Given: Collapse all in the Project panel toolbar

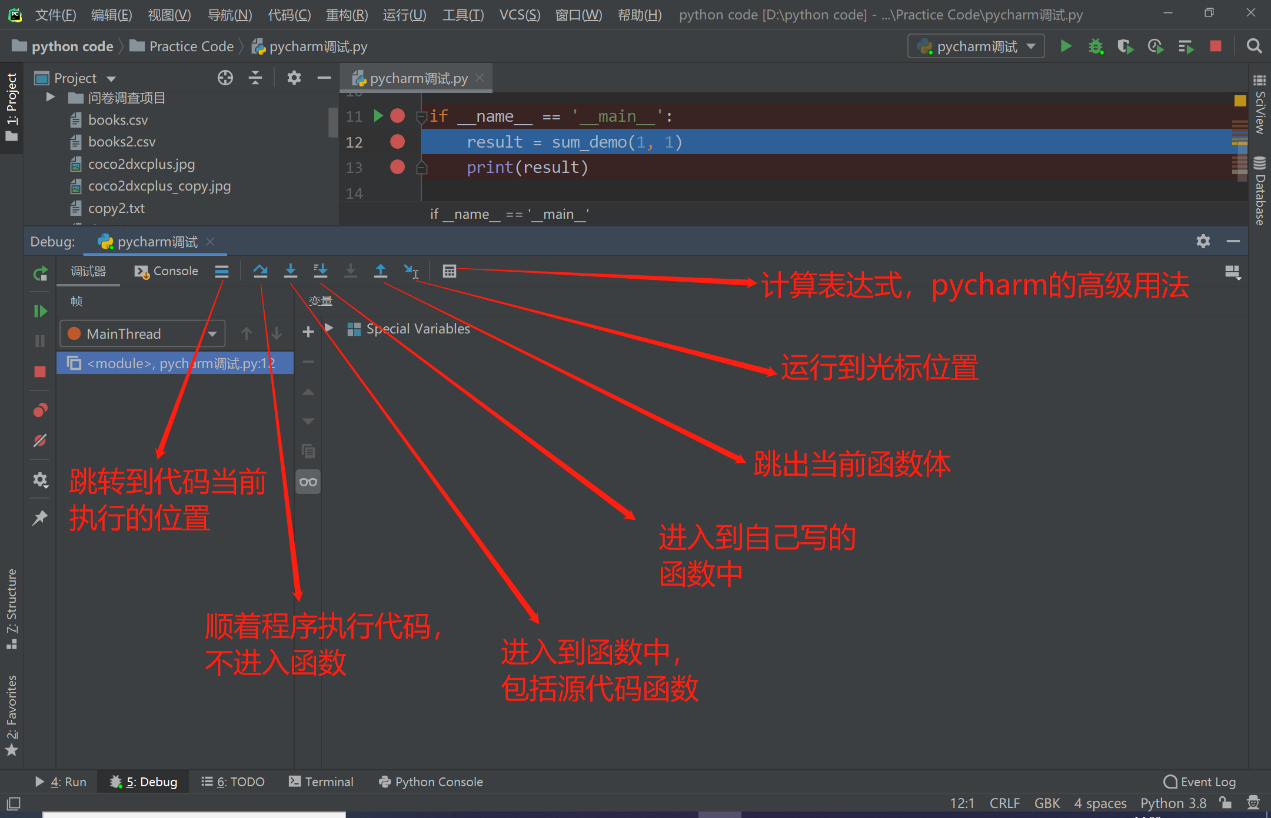Looking at the screenshot, I should point(256,78).
